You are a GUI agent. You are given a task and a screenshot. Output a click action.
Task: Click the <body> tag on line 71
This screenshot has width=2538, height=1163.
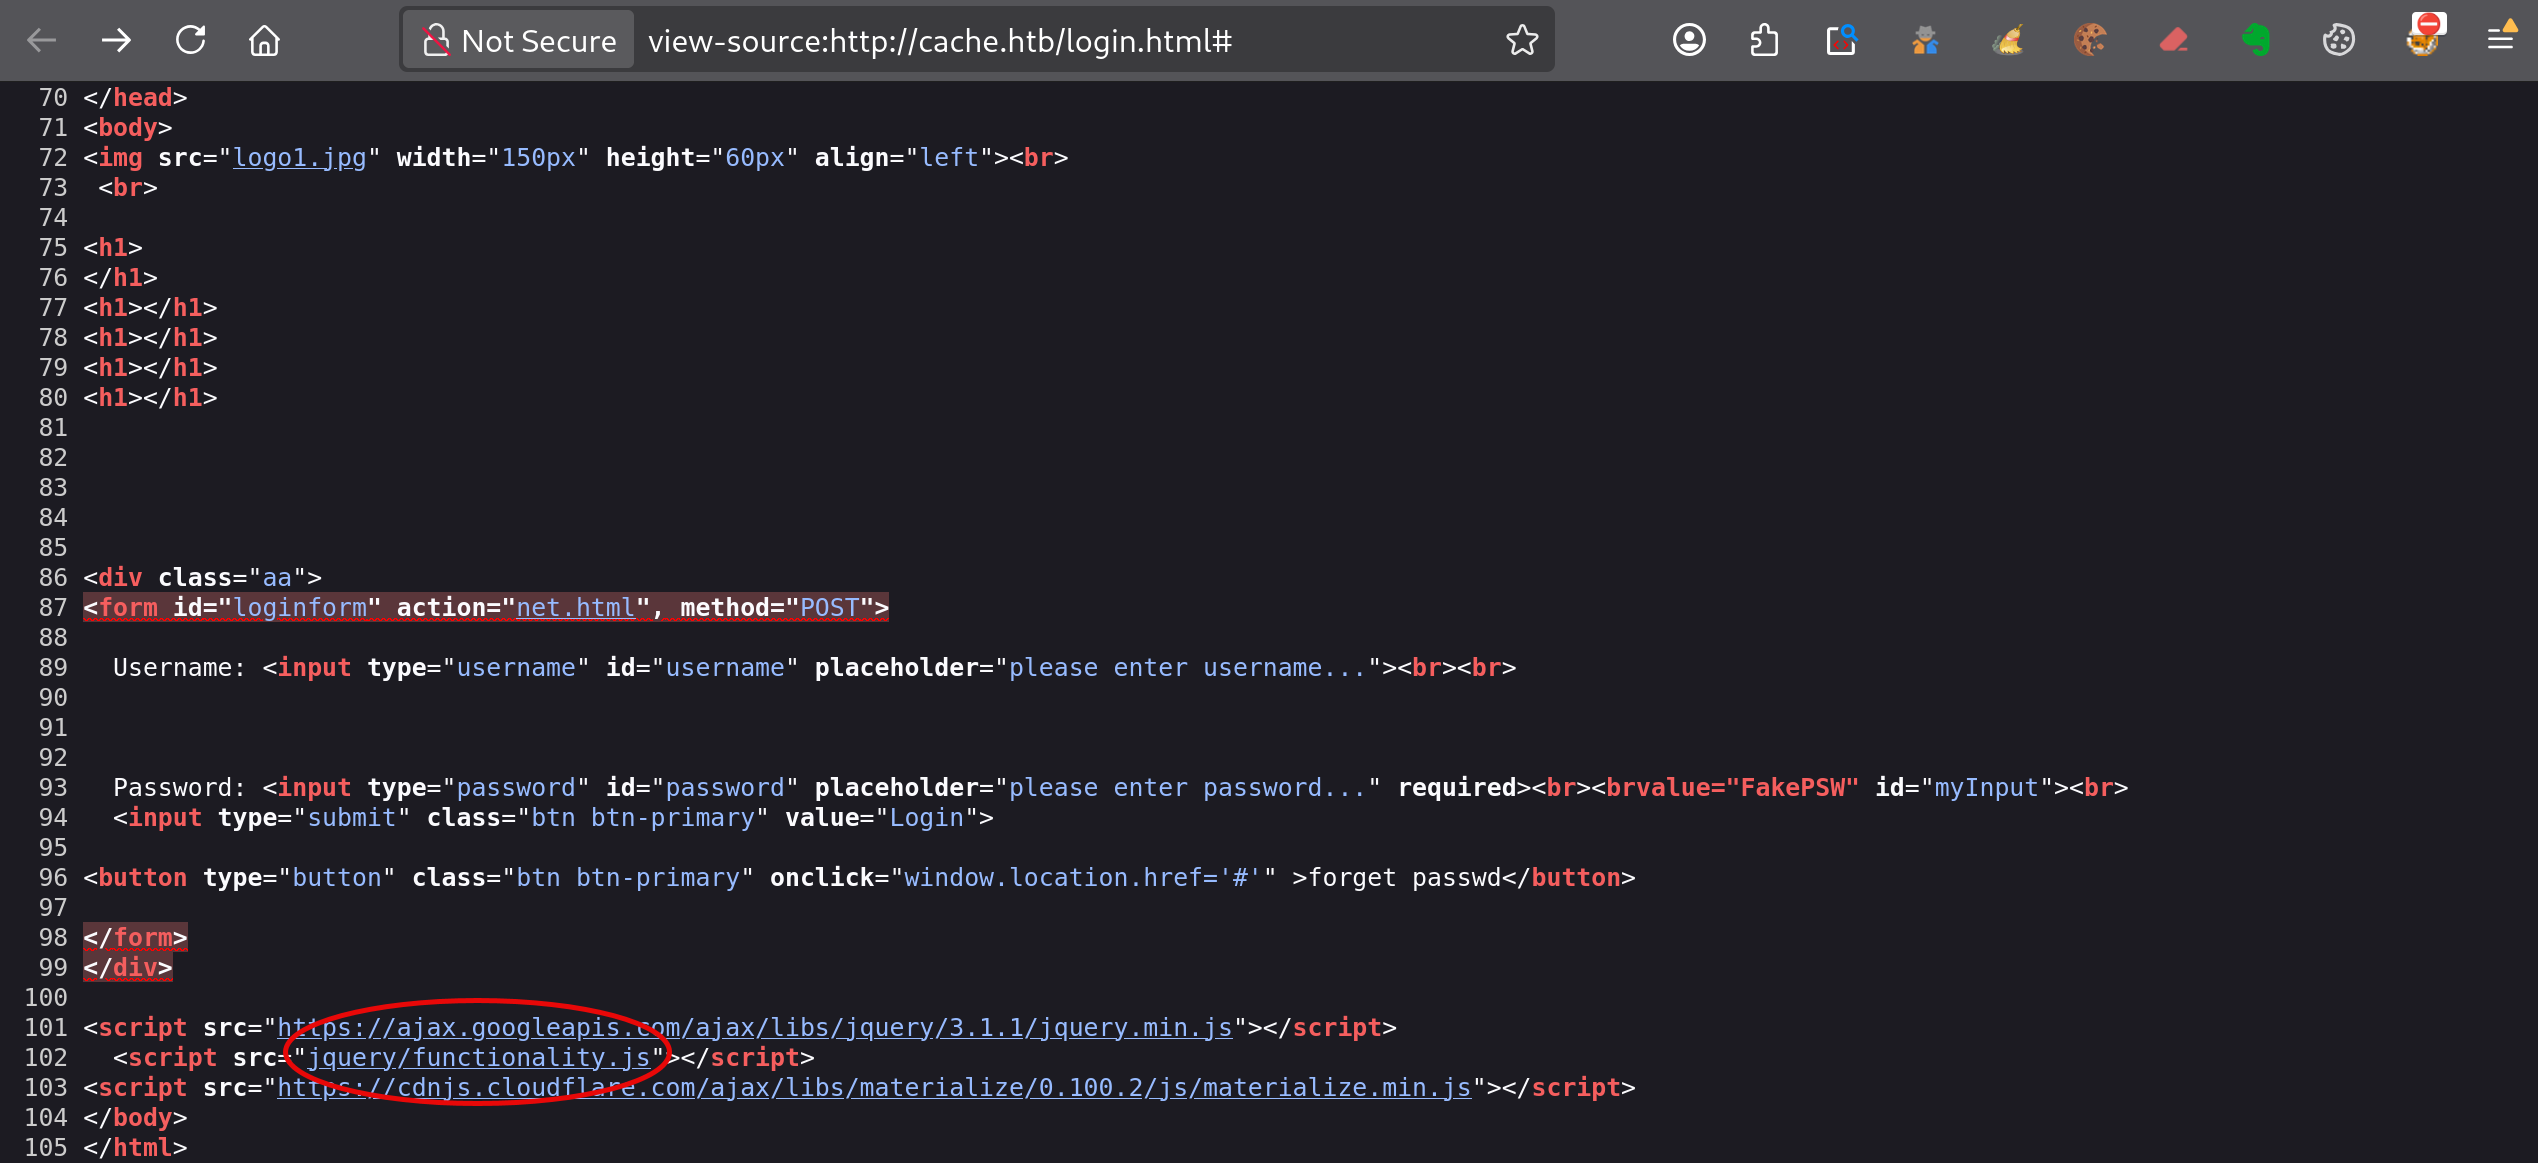click(x=128, y=128)
